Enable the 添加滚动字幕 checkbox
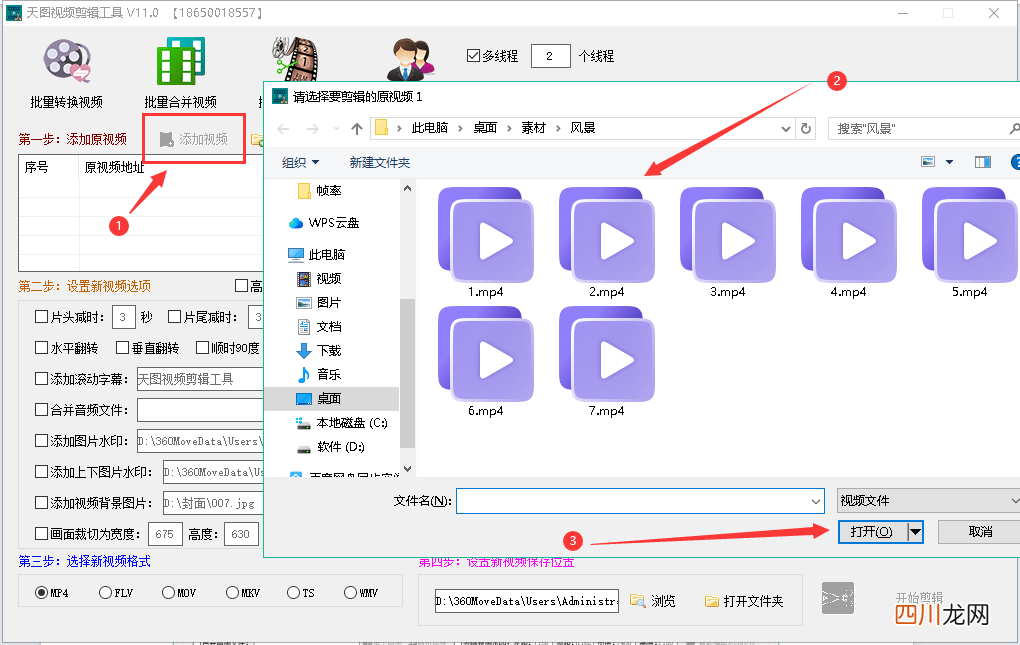The height and width of the screenshot is (645, 1020). point(42,378)
